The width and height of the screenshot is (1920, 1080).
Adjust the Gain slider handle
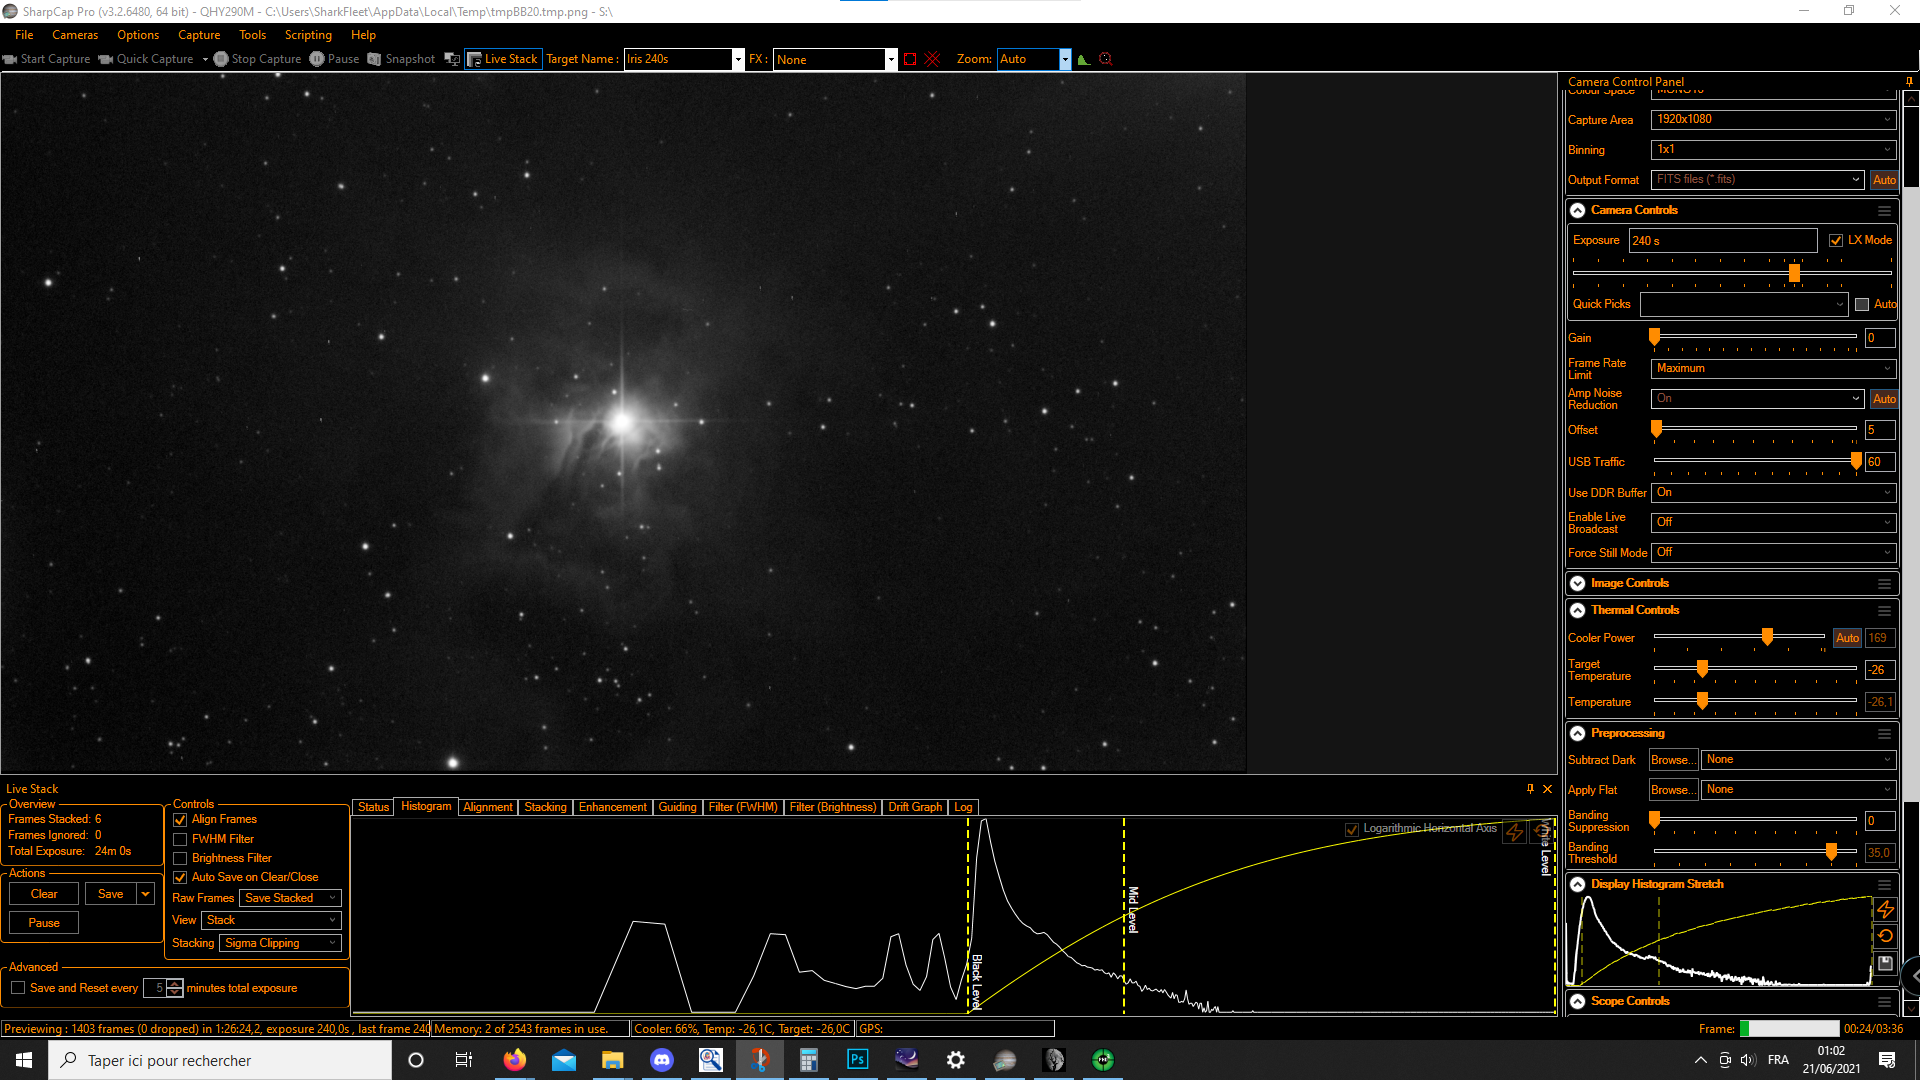1655,337
